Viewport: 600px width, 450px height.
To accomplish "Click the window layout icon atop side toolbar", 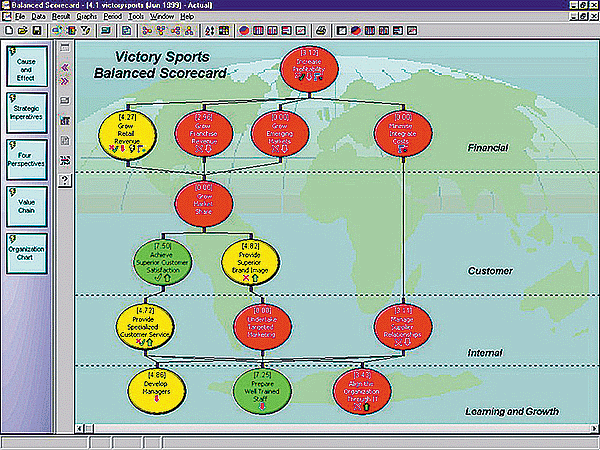I will point(65,48).
